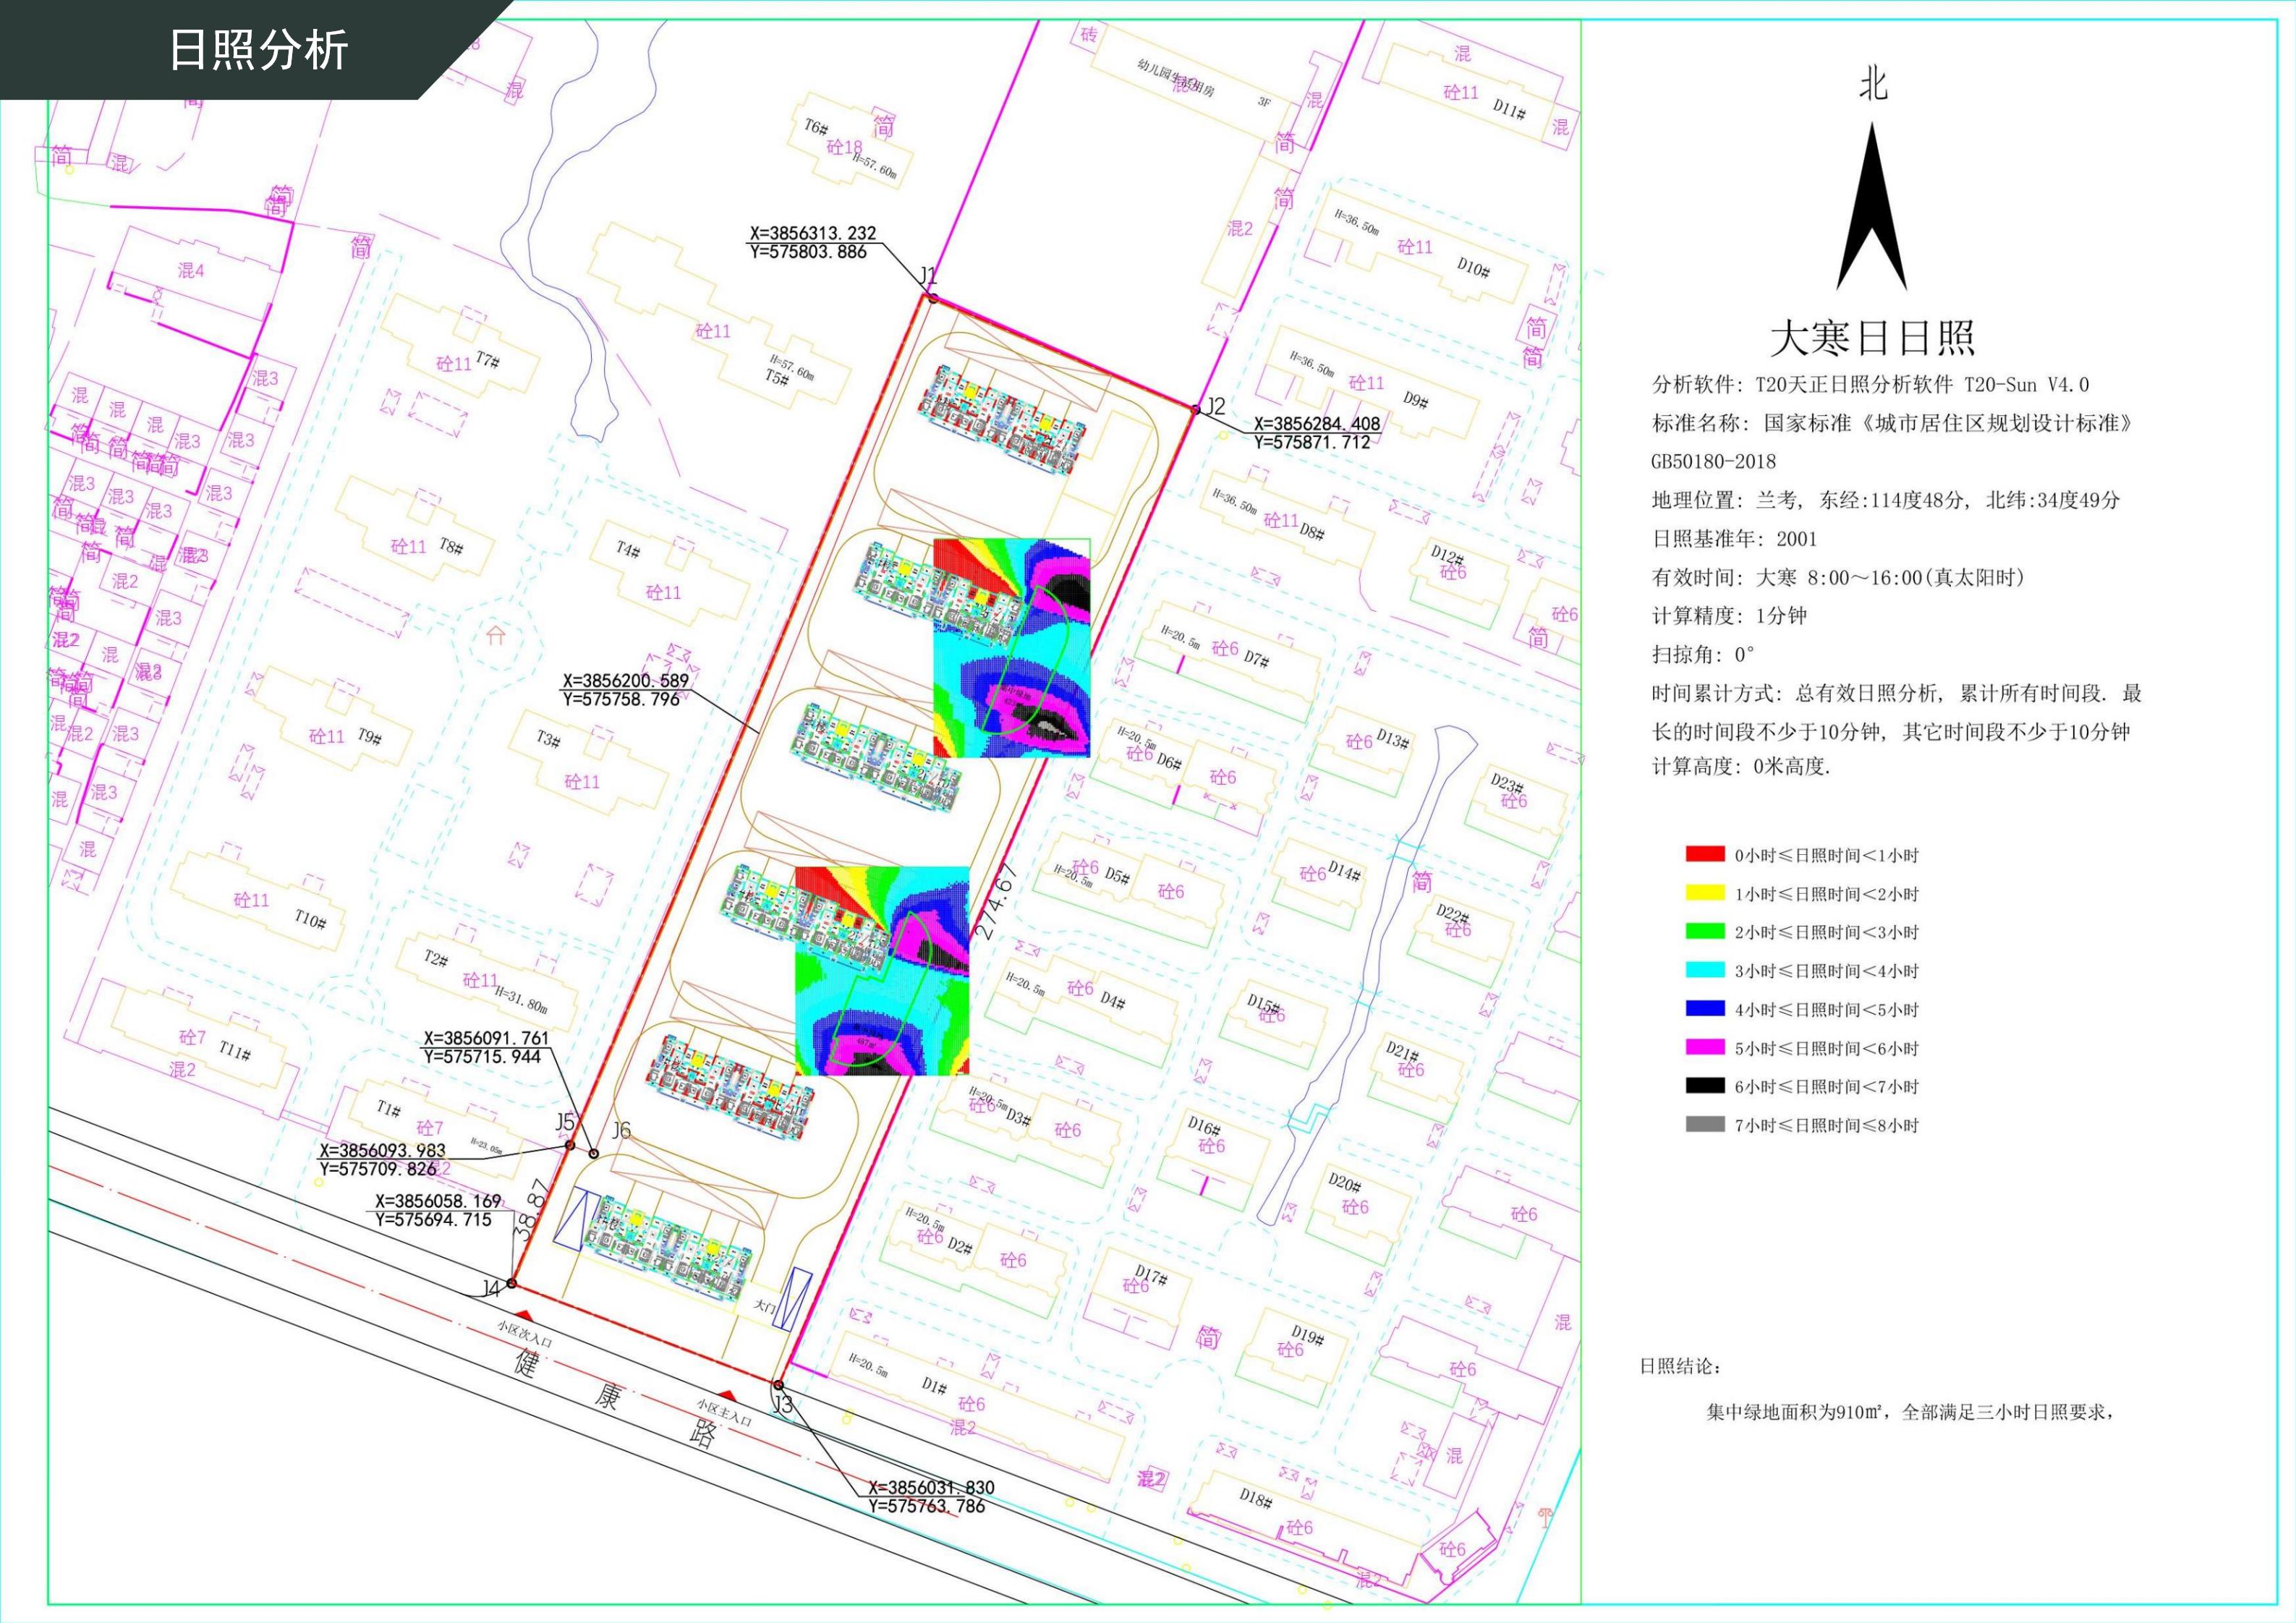The image size is (2296, 1623).
Task: Select the green 2–3 hour legend swatch
Action: point(1705,931)
